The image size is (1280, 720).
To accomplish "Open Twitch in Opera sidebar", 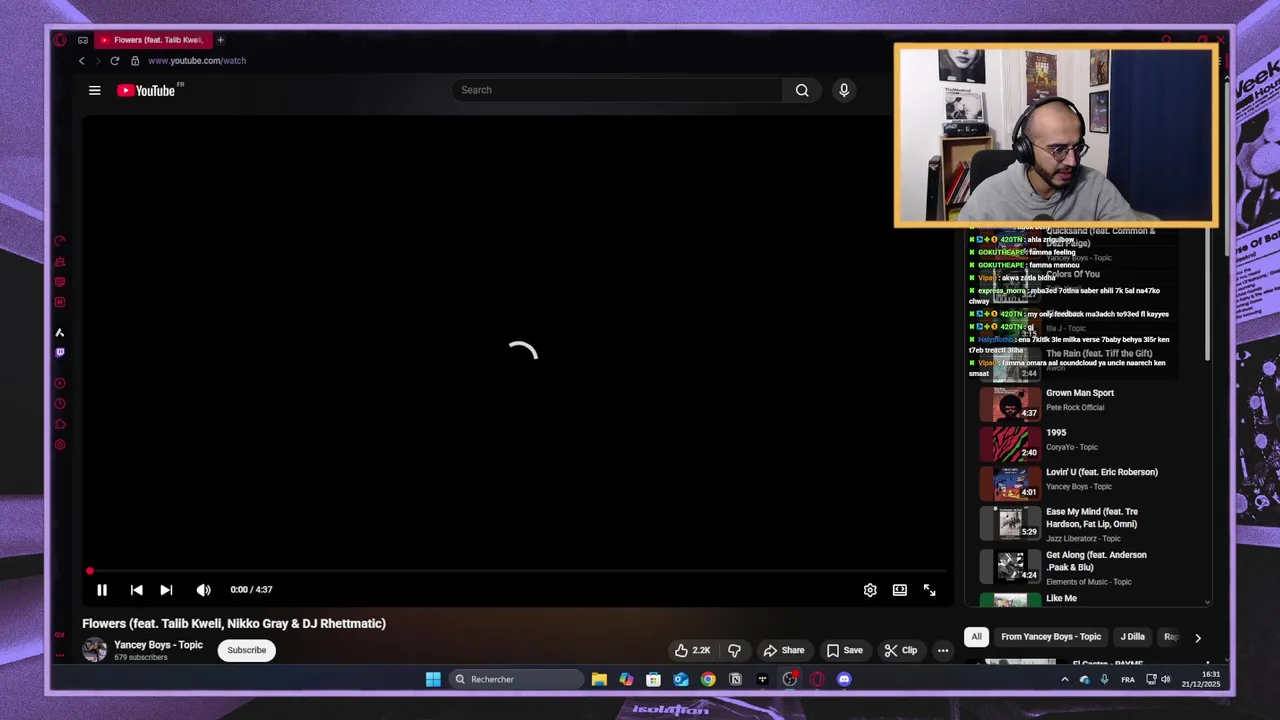I will pos(60,352).
